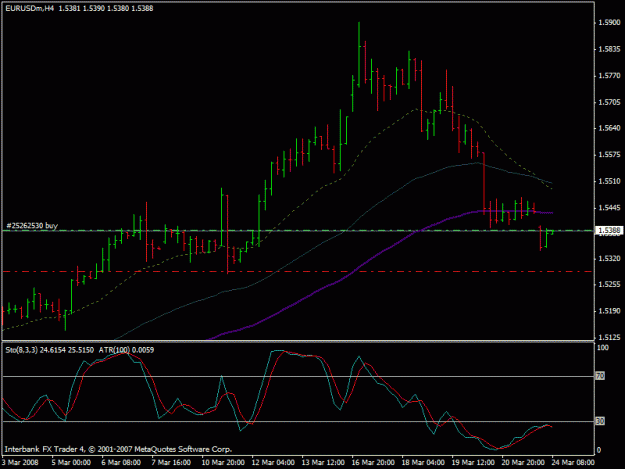Click the 3 Mar 2008 date label
Viewport: 625px width, 469px height.
click(20, 462)
